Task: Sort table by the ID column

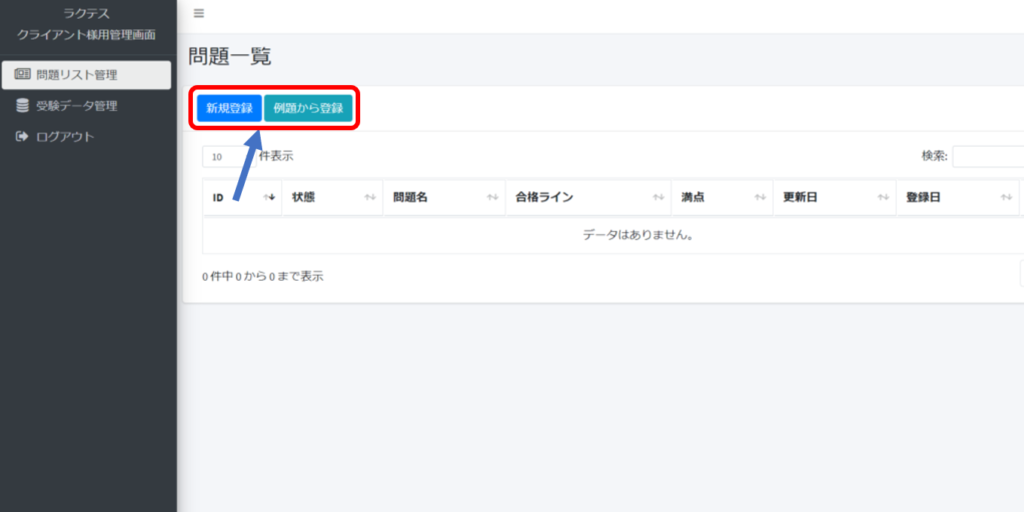Action: [x=242, y=197]
